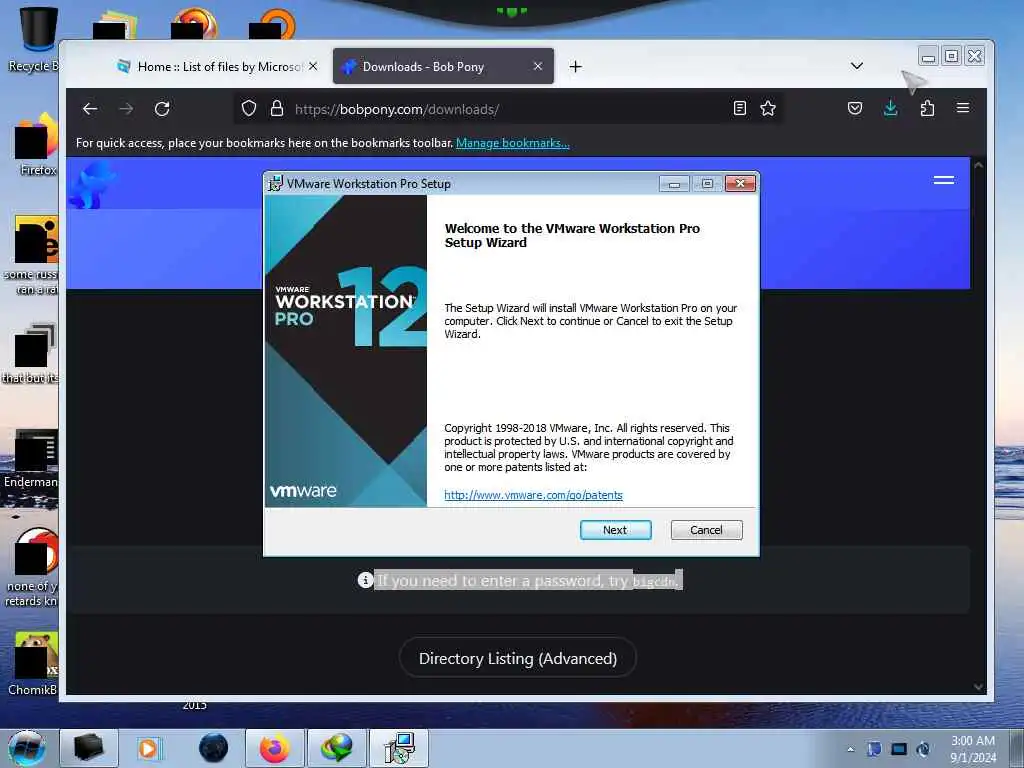The width and height of the screenshot is (1024, 768).
Task: Open Directory Listing (Advanced) button
Action: tap(517, 658)
